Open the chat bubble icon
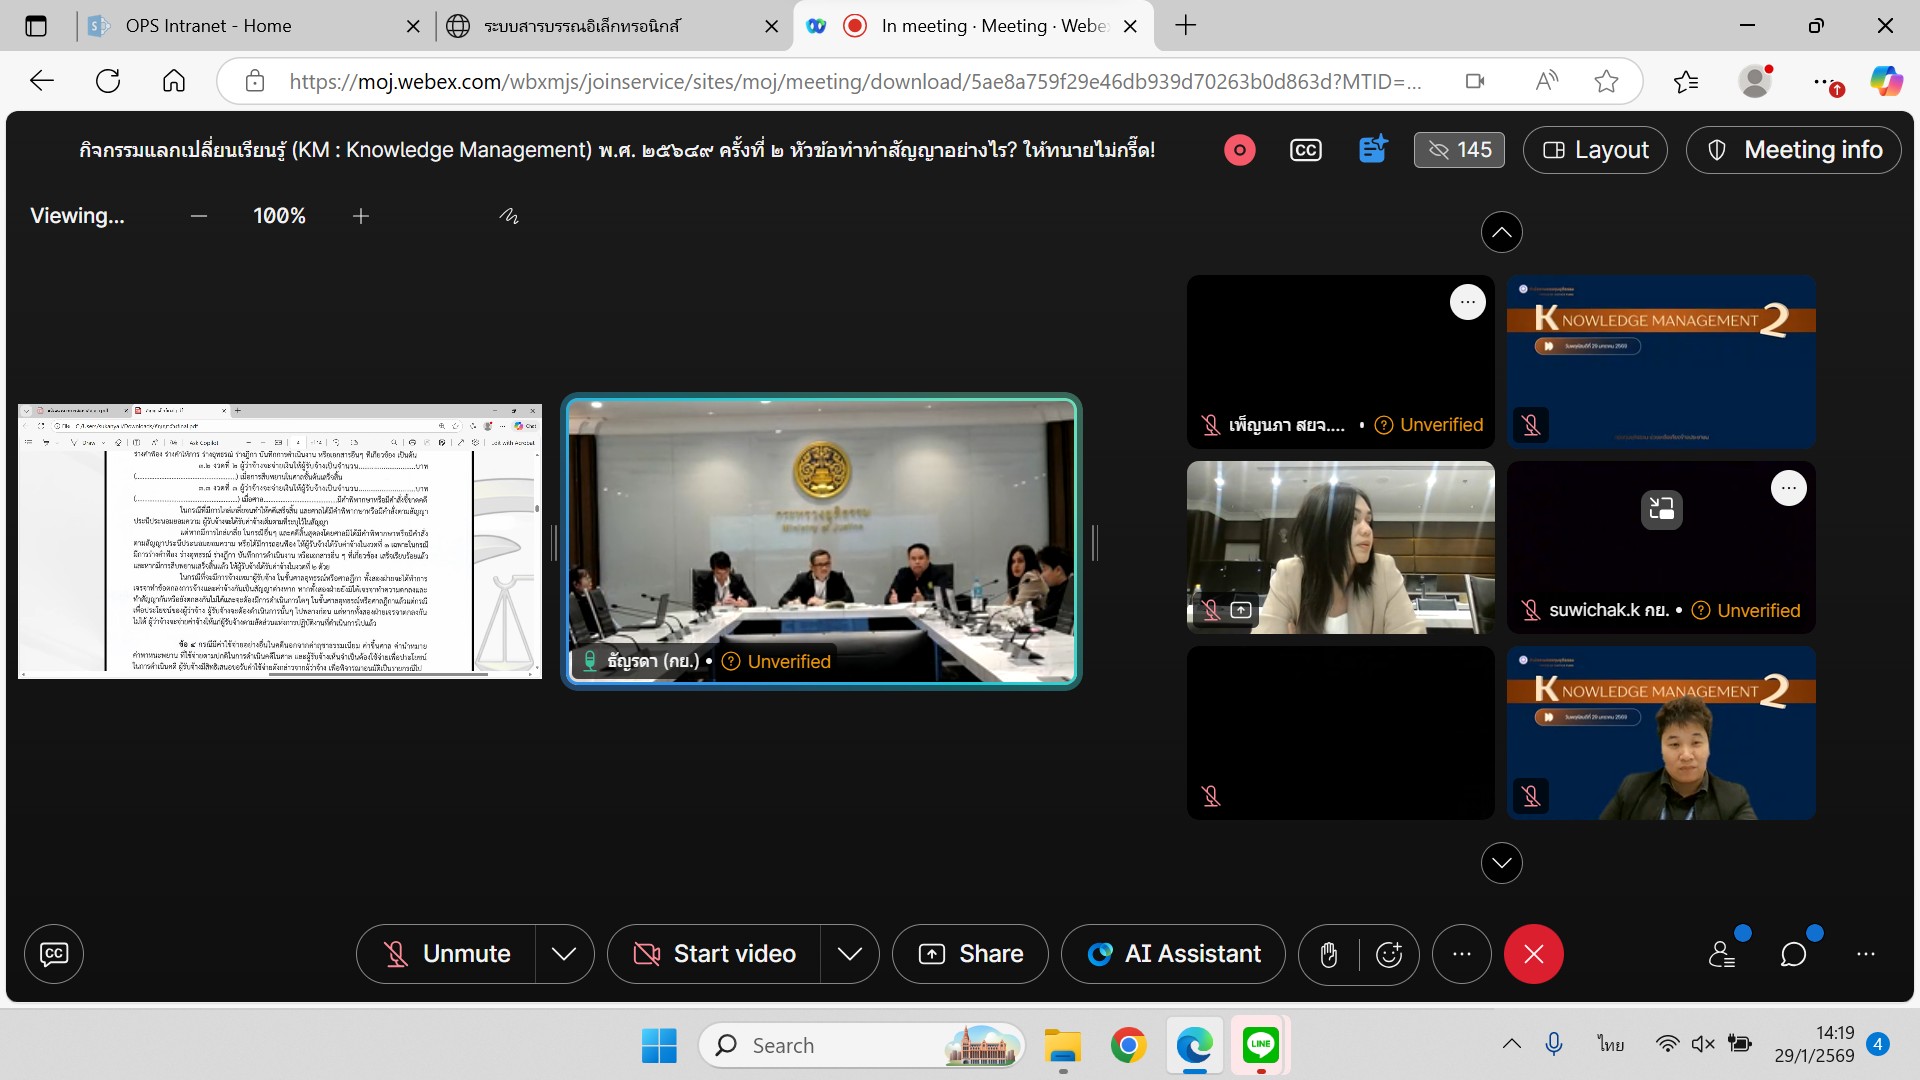 point(1794,954)
